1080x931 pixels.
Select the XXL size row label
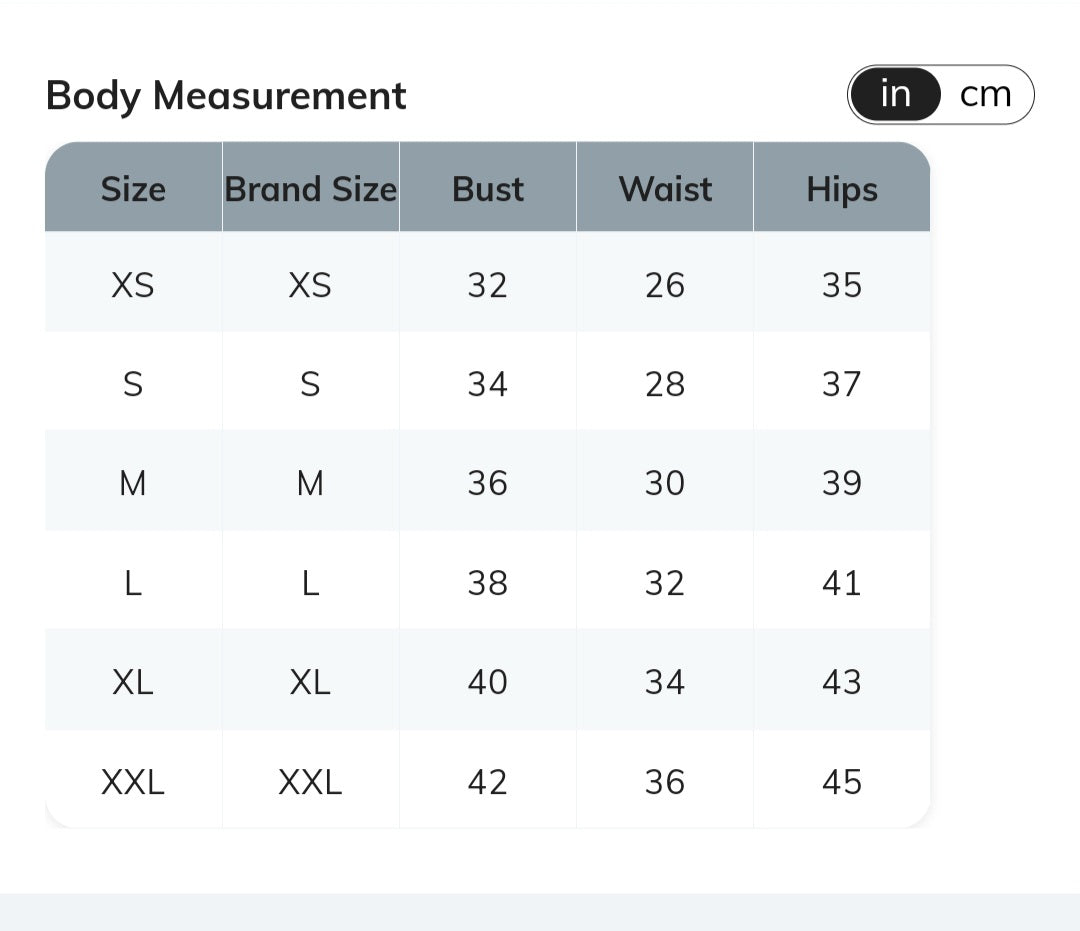pos(133,782)
